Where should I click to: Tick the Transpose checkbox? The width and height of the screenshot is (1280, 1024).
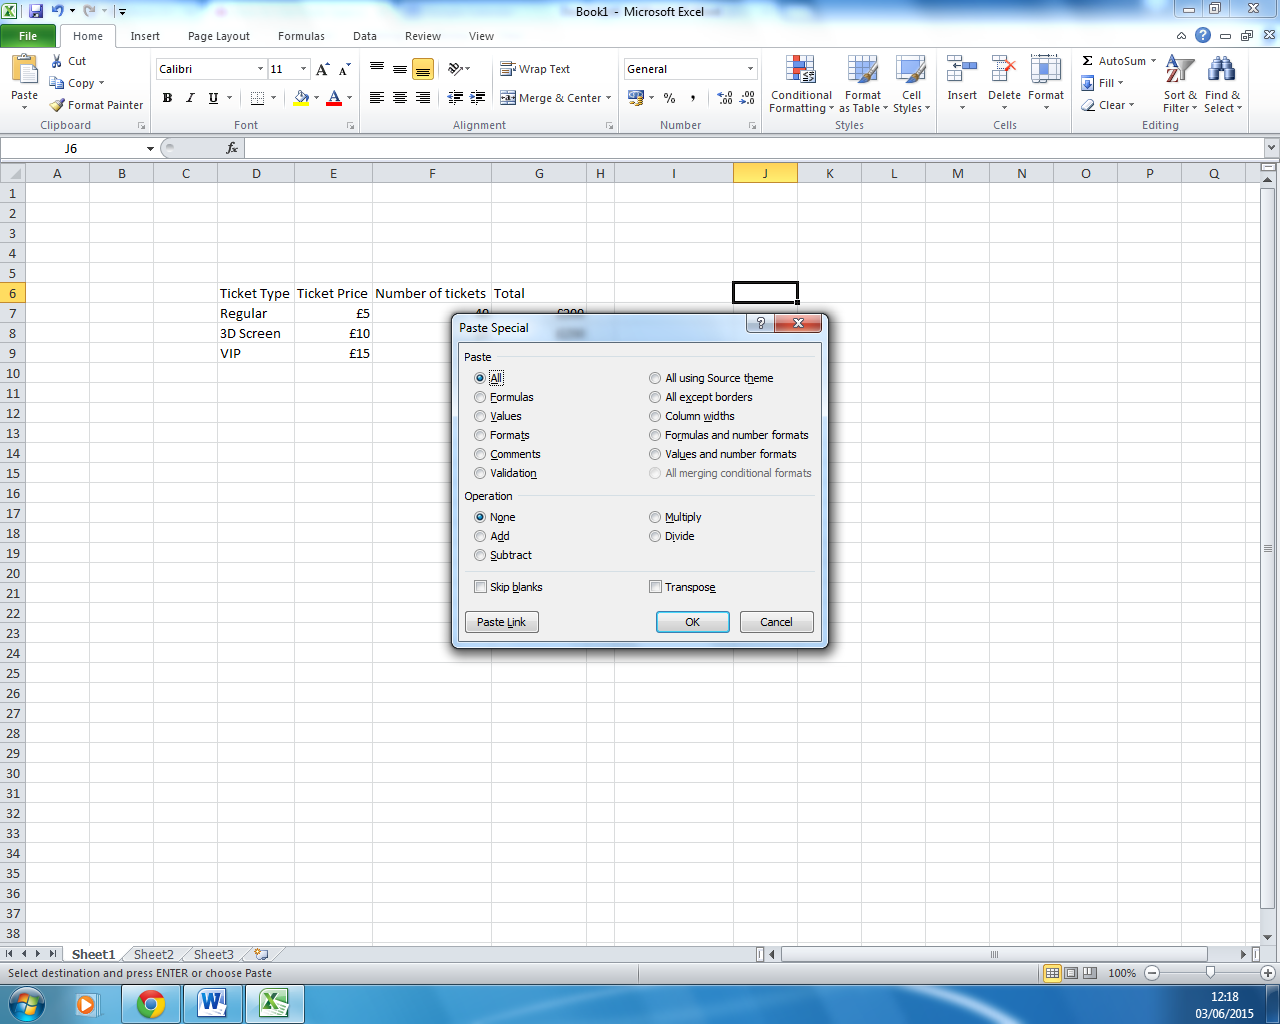pos(656,587)
